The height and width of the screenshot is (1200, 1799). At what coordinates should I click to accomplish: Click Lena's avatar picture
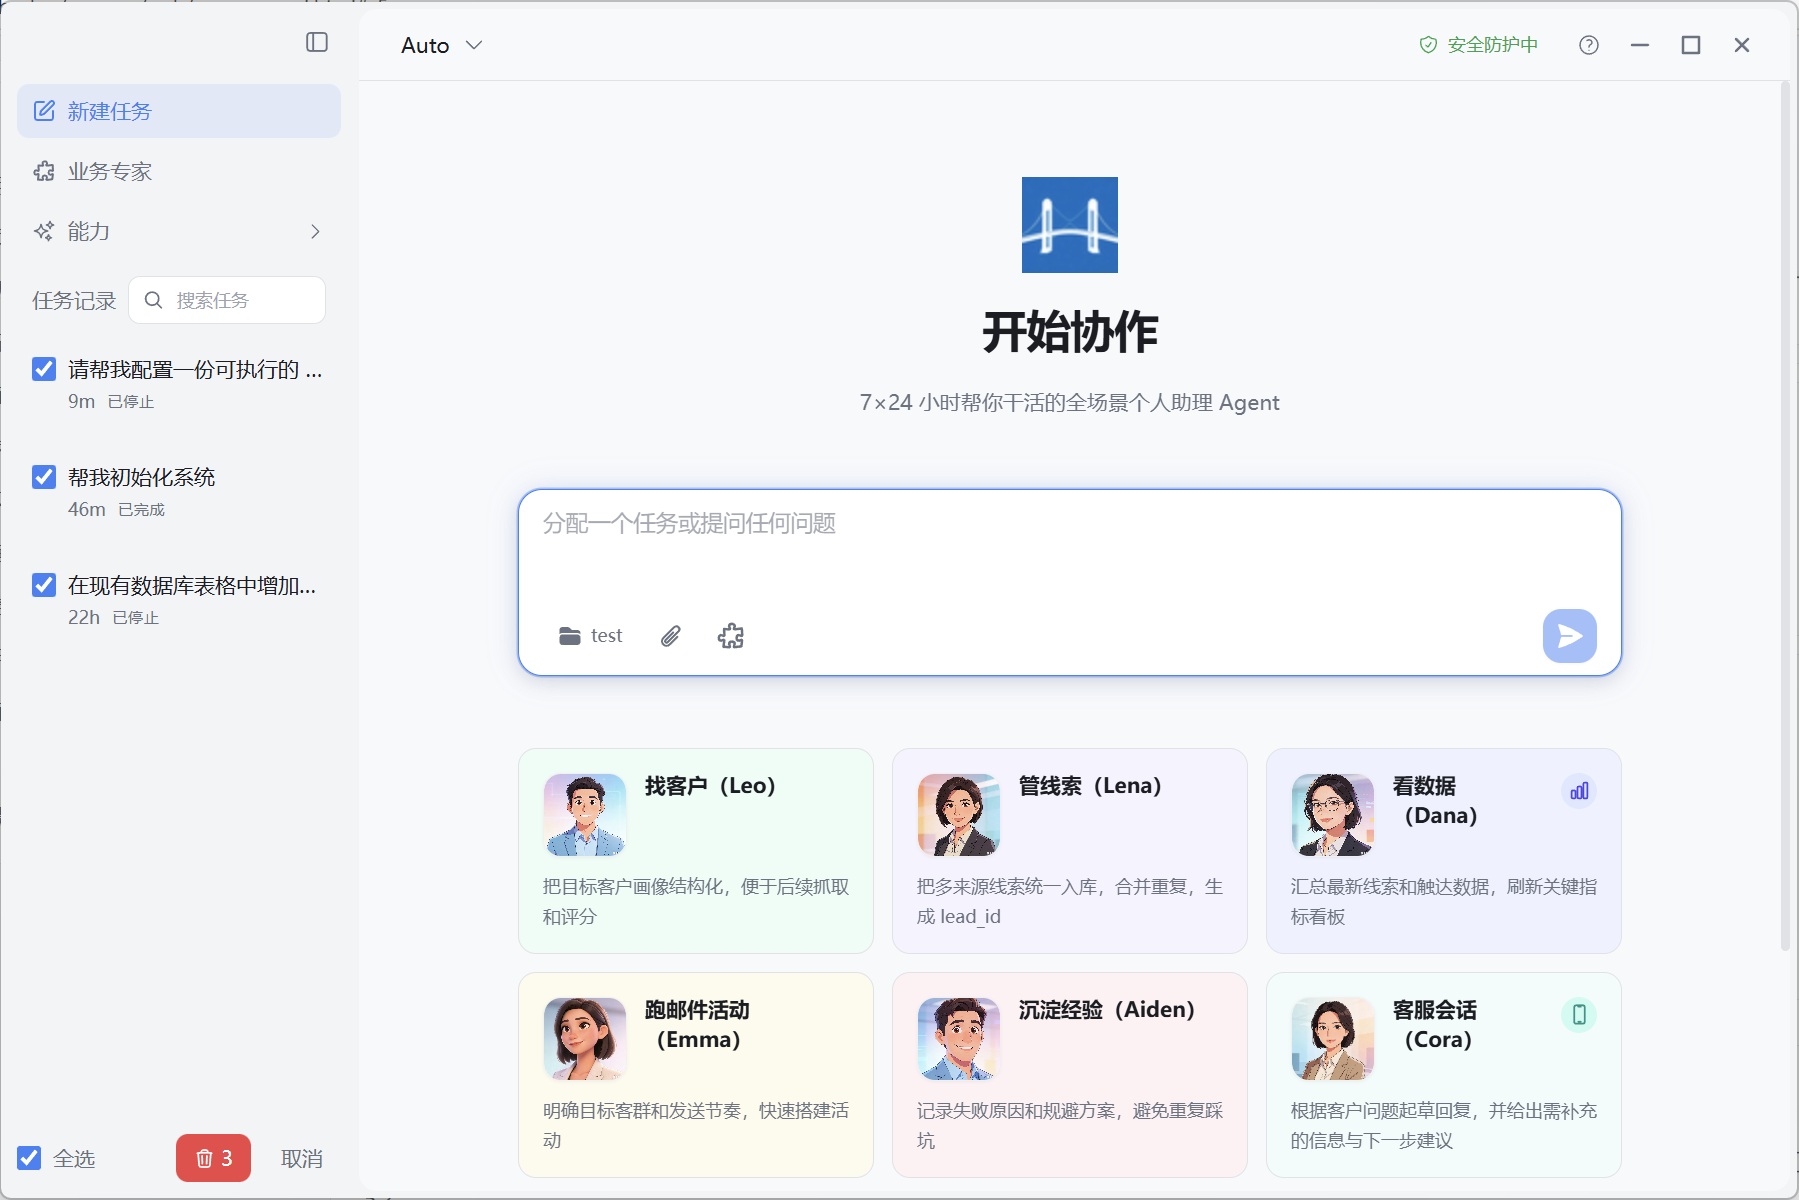click(959, 815)
